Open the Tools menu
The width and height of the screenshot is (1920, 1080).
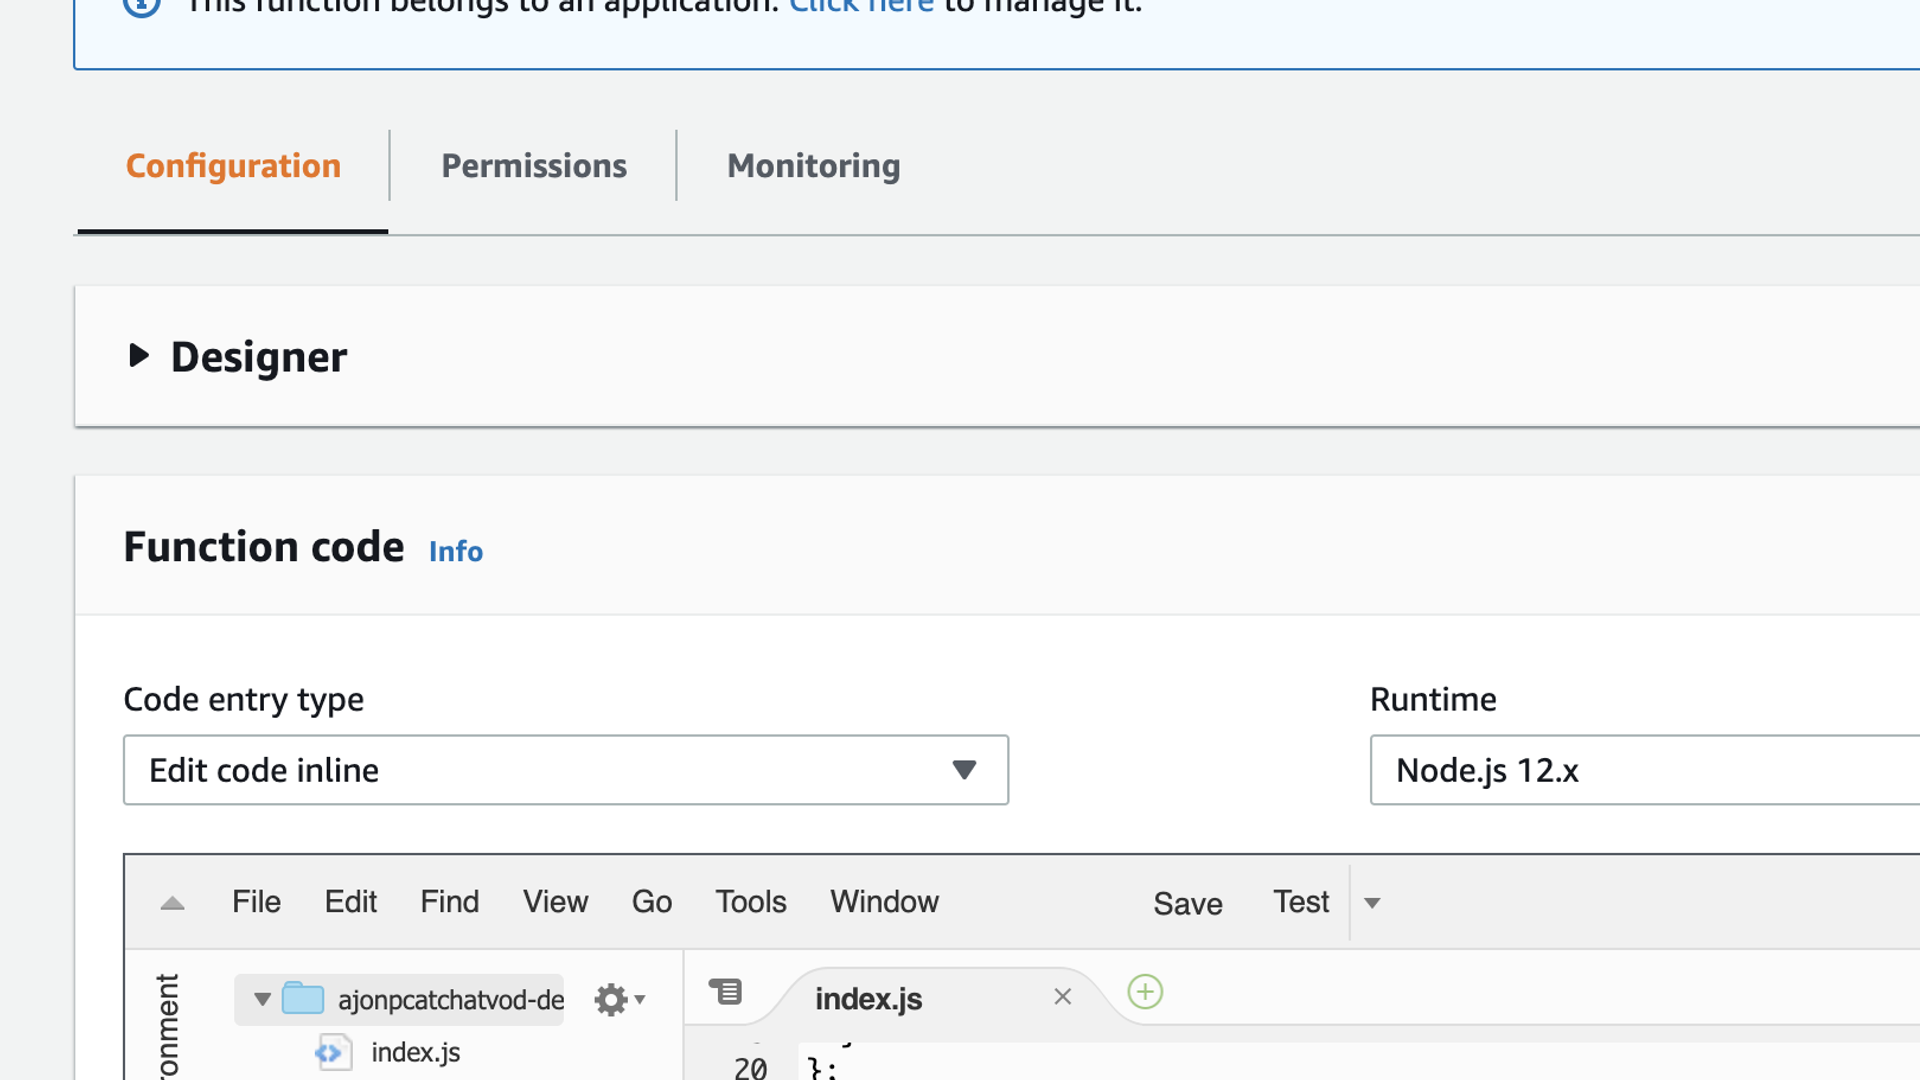coord(750,902)
